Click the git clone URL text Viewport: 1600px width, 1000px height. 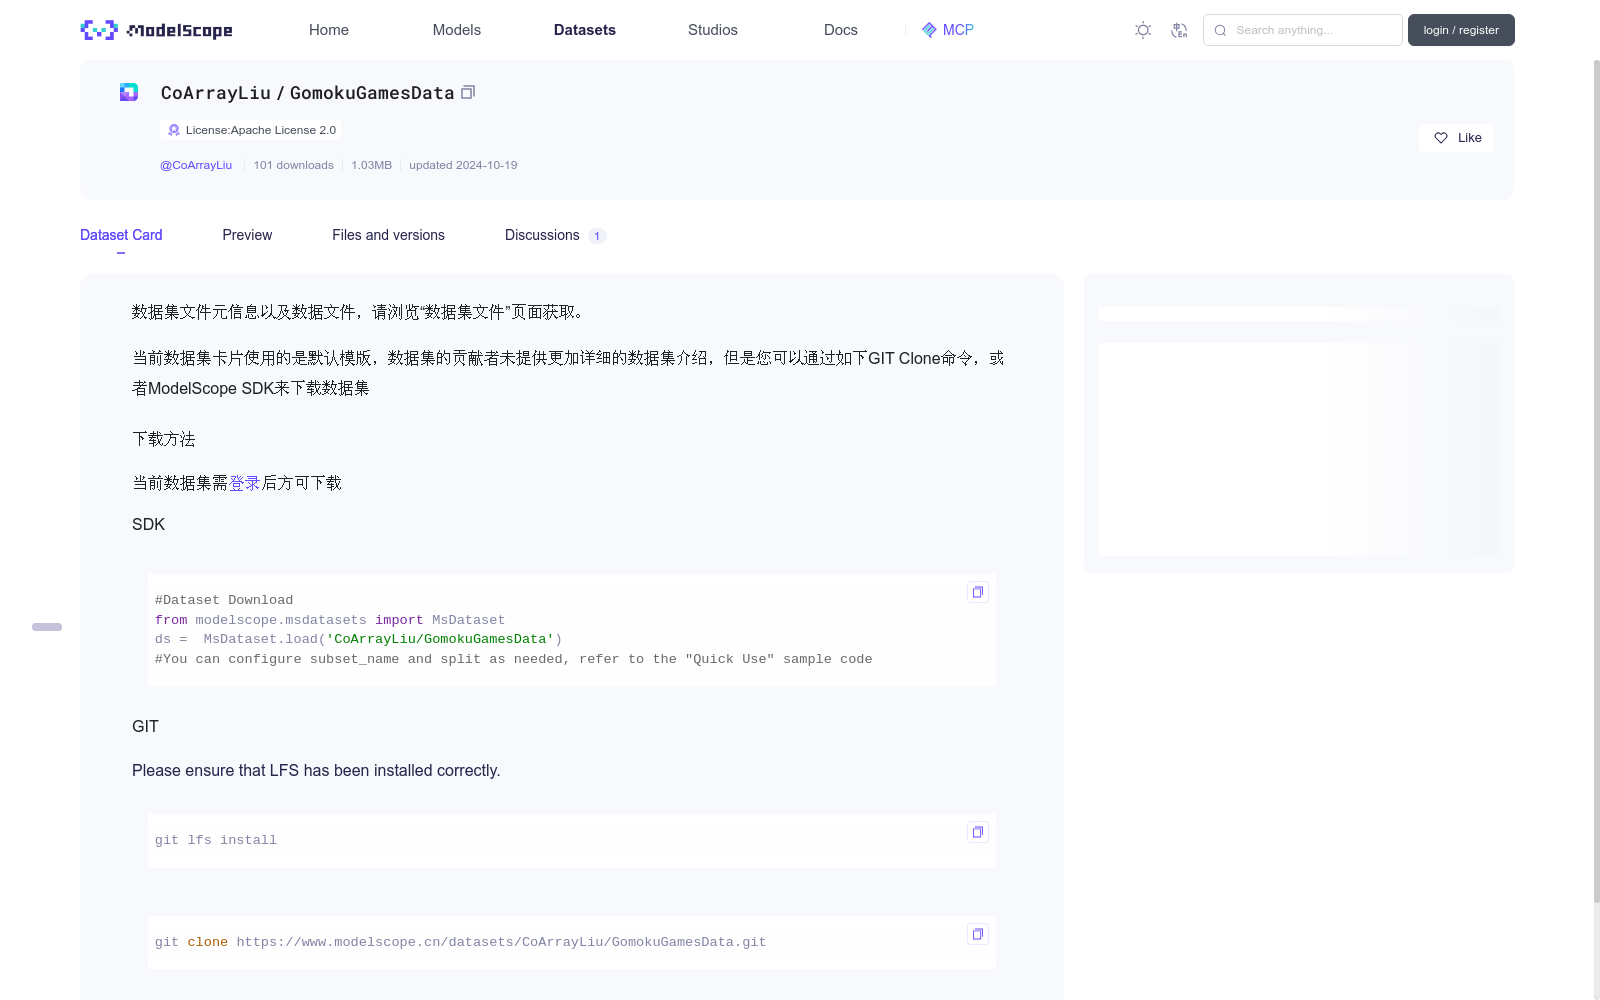point(501,942)
